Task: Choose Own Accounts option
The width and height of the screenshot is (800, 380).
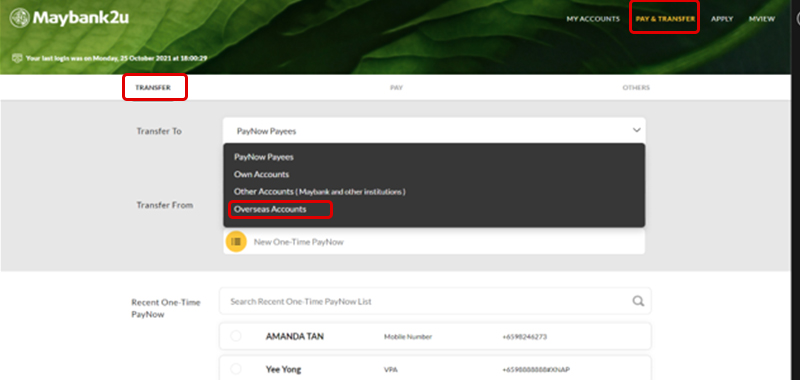Action: tap(262, 174)
